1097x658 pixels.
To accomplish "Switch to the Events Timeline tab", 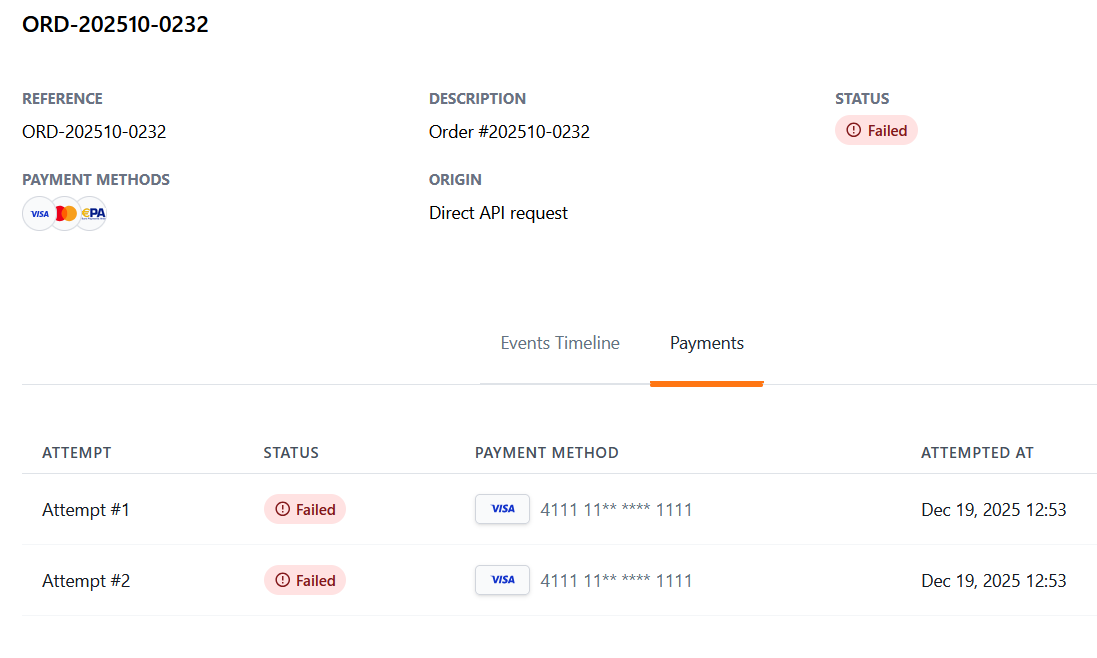I will pos(560,343).
